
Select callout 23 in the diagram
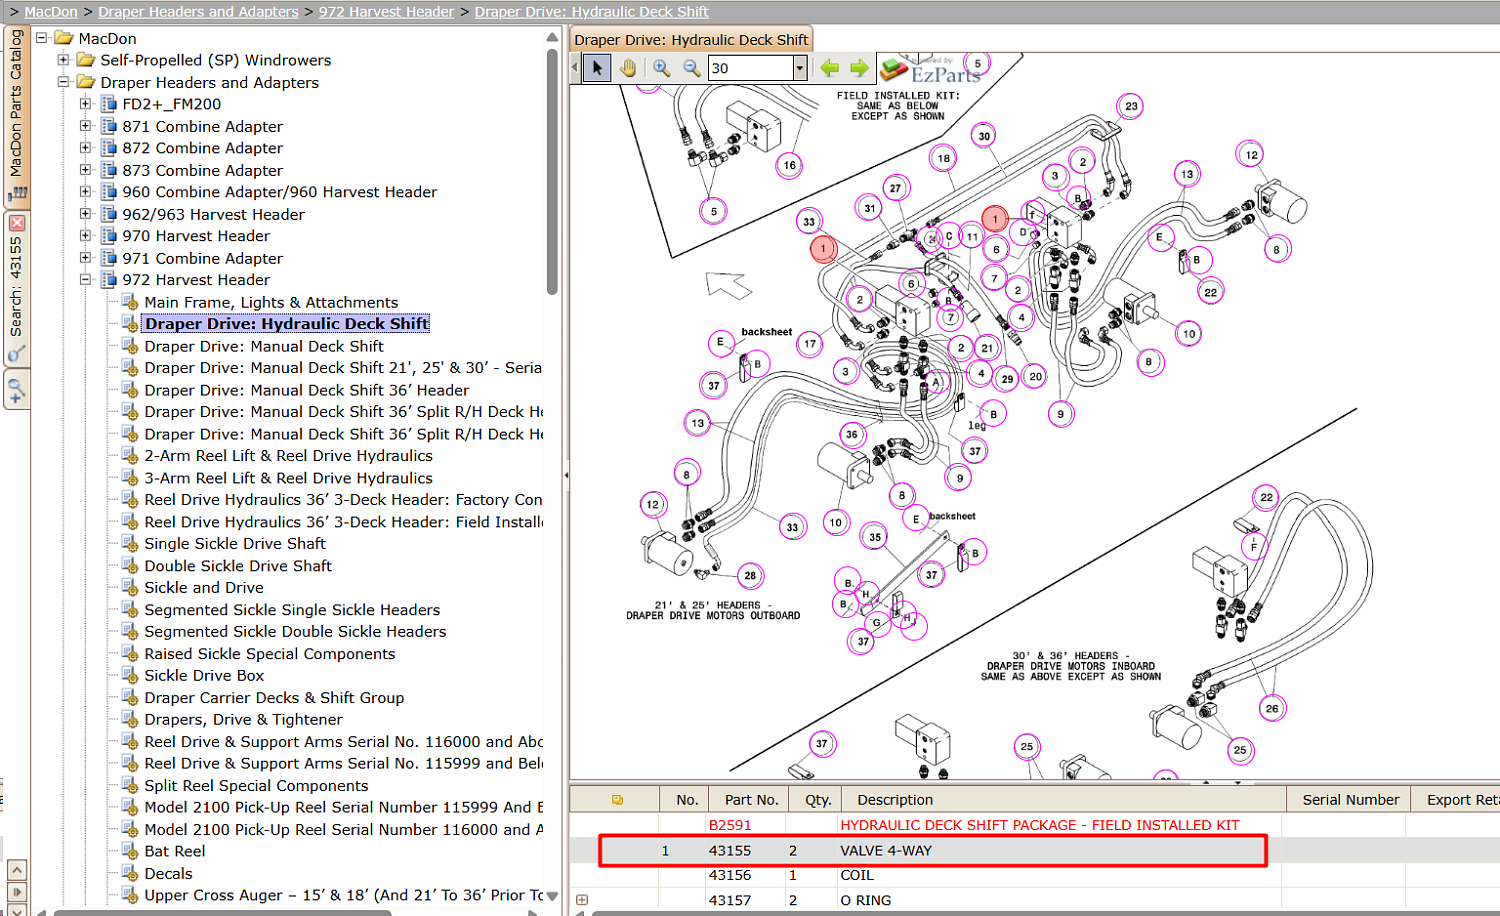point(1130,106)
